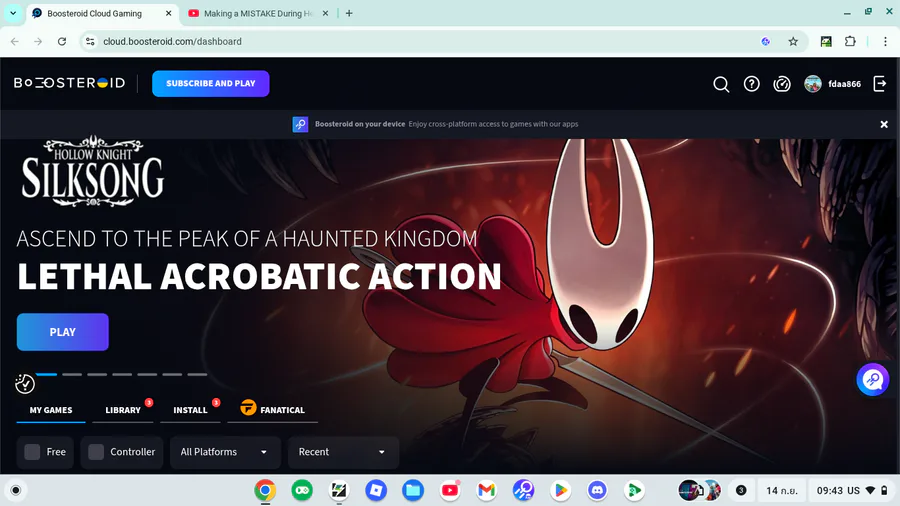Click the SUBSCRIBE AND PLAY button

point(211,84)
